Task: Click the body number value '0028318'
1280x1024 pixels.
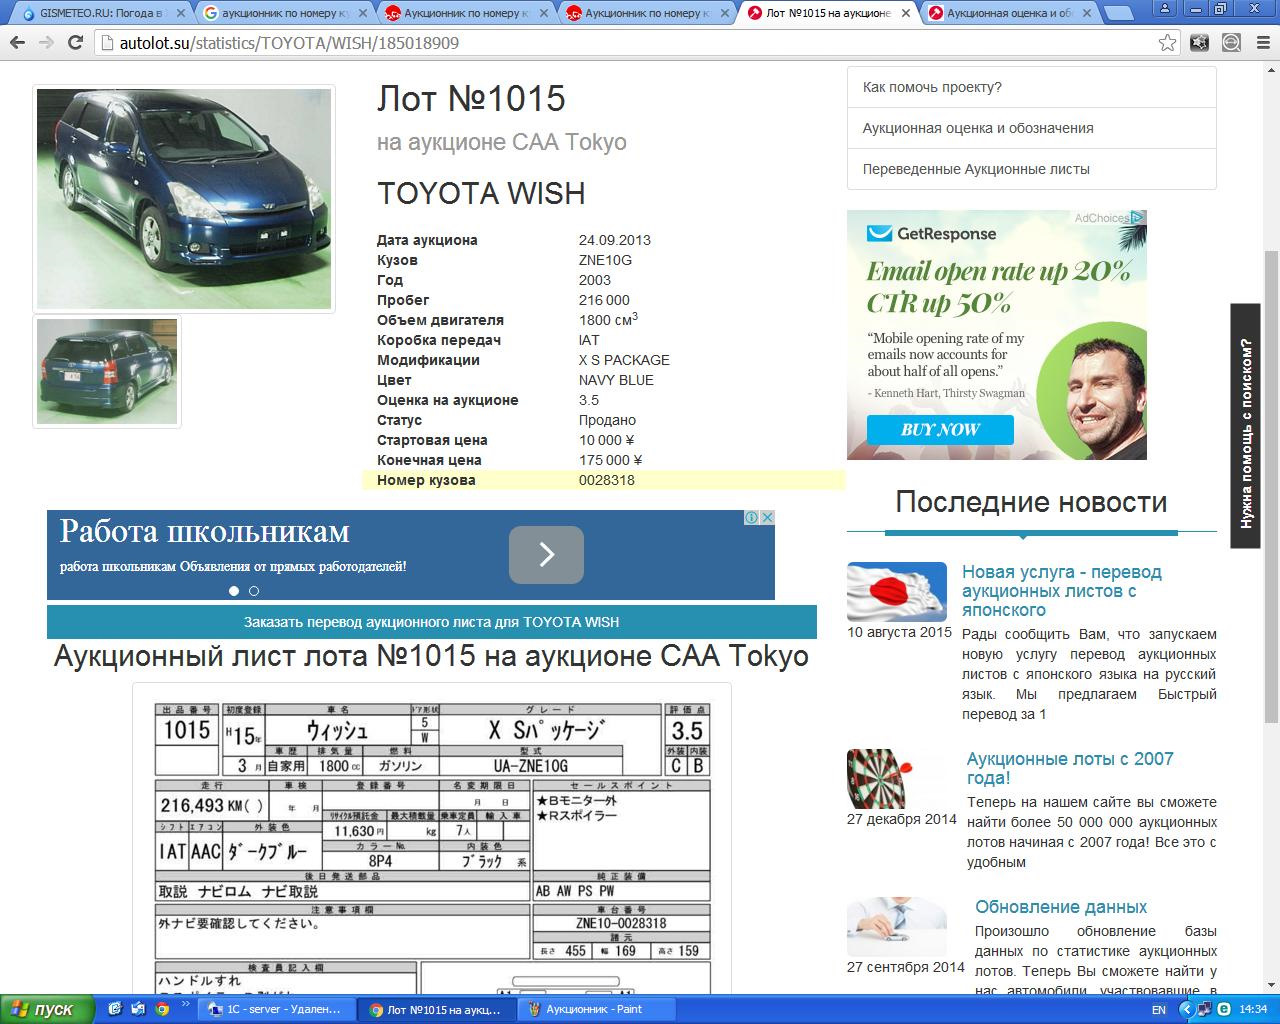Action: point(607,480)
